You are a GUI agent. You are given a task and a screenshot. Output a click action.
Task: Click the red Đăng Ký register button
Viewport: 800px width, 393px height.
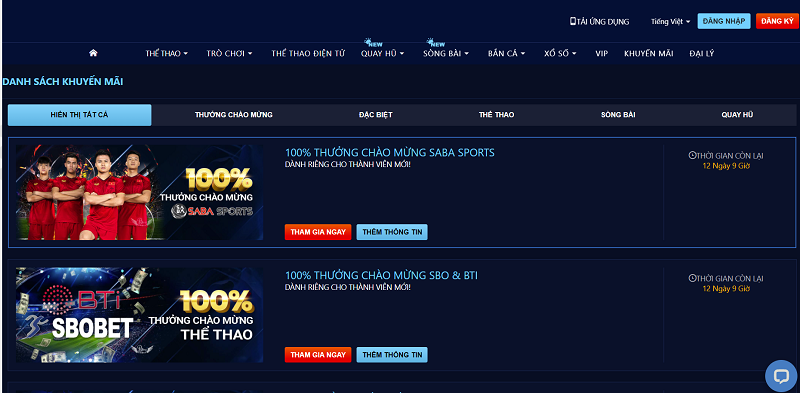click(x=778, y=21)
